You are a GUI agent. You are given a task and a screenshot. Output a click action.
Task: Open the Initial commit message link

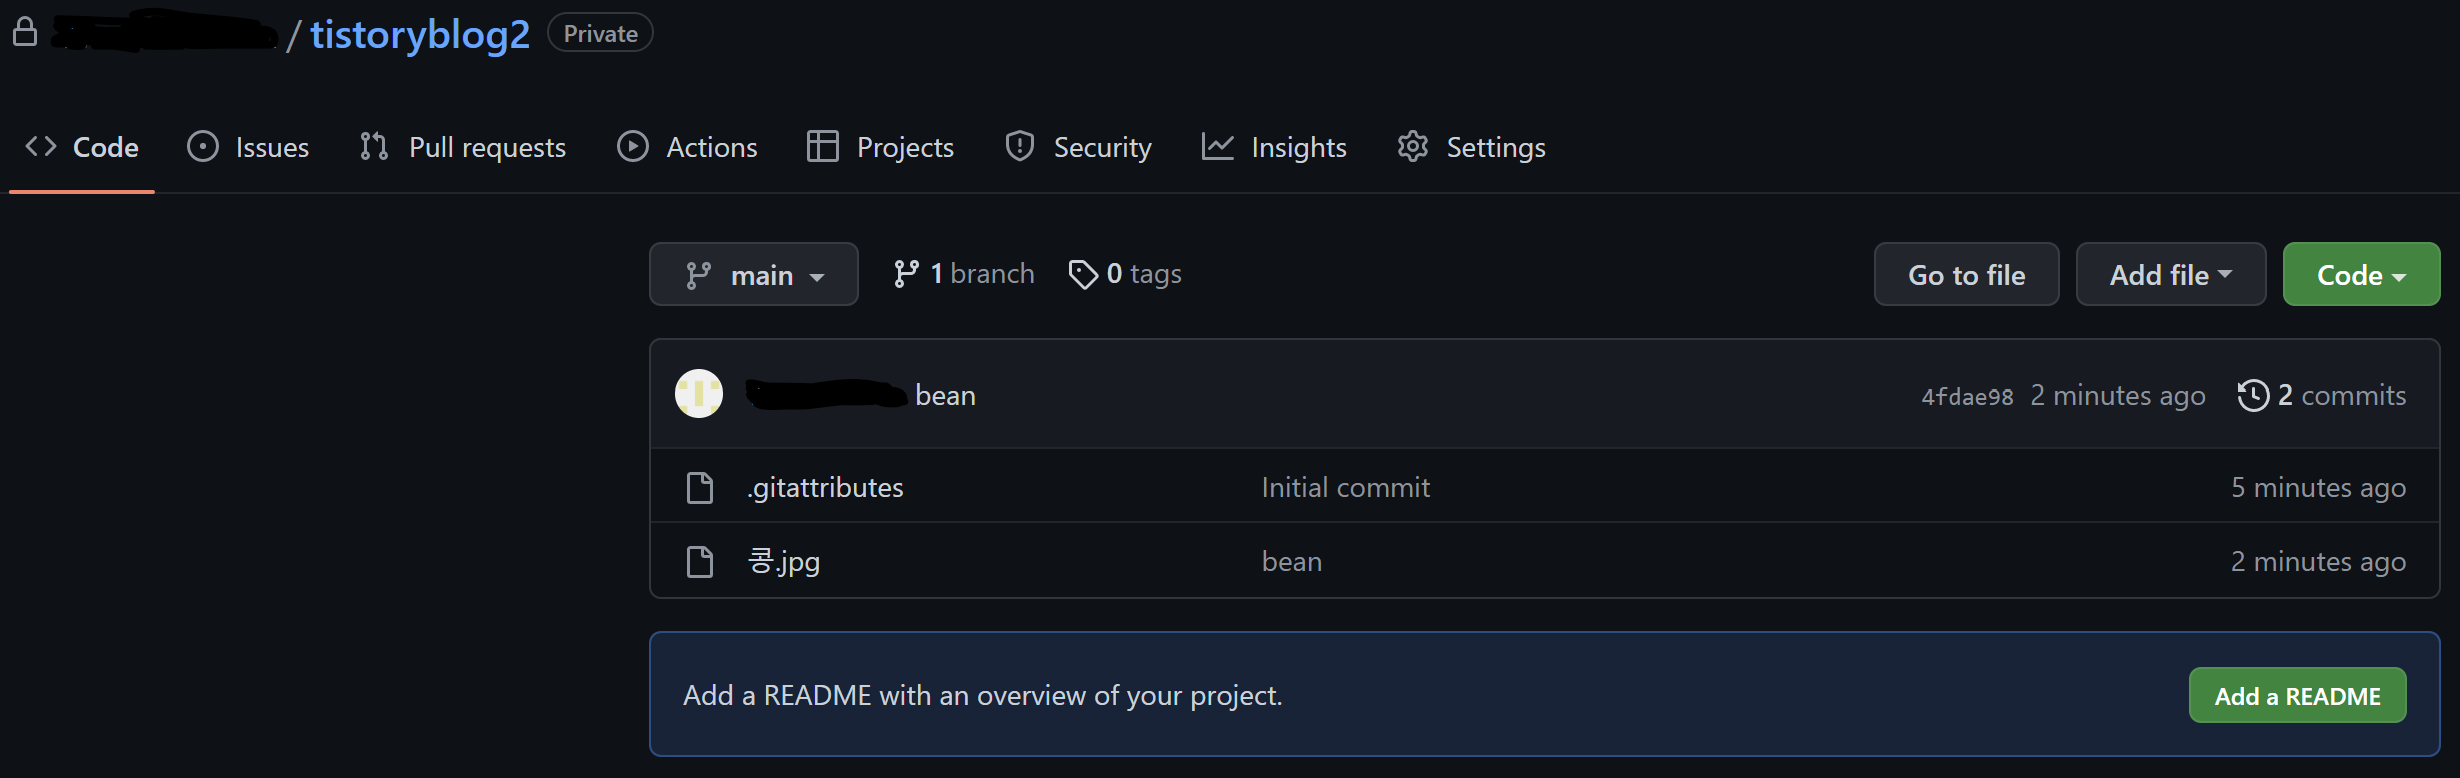[x=1346, y=487]
